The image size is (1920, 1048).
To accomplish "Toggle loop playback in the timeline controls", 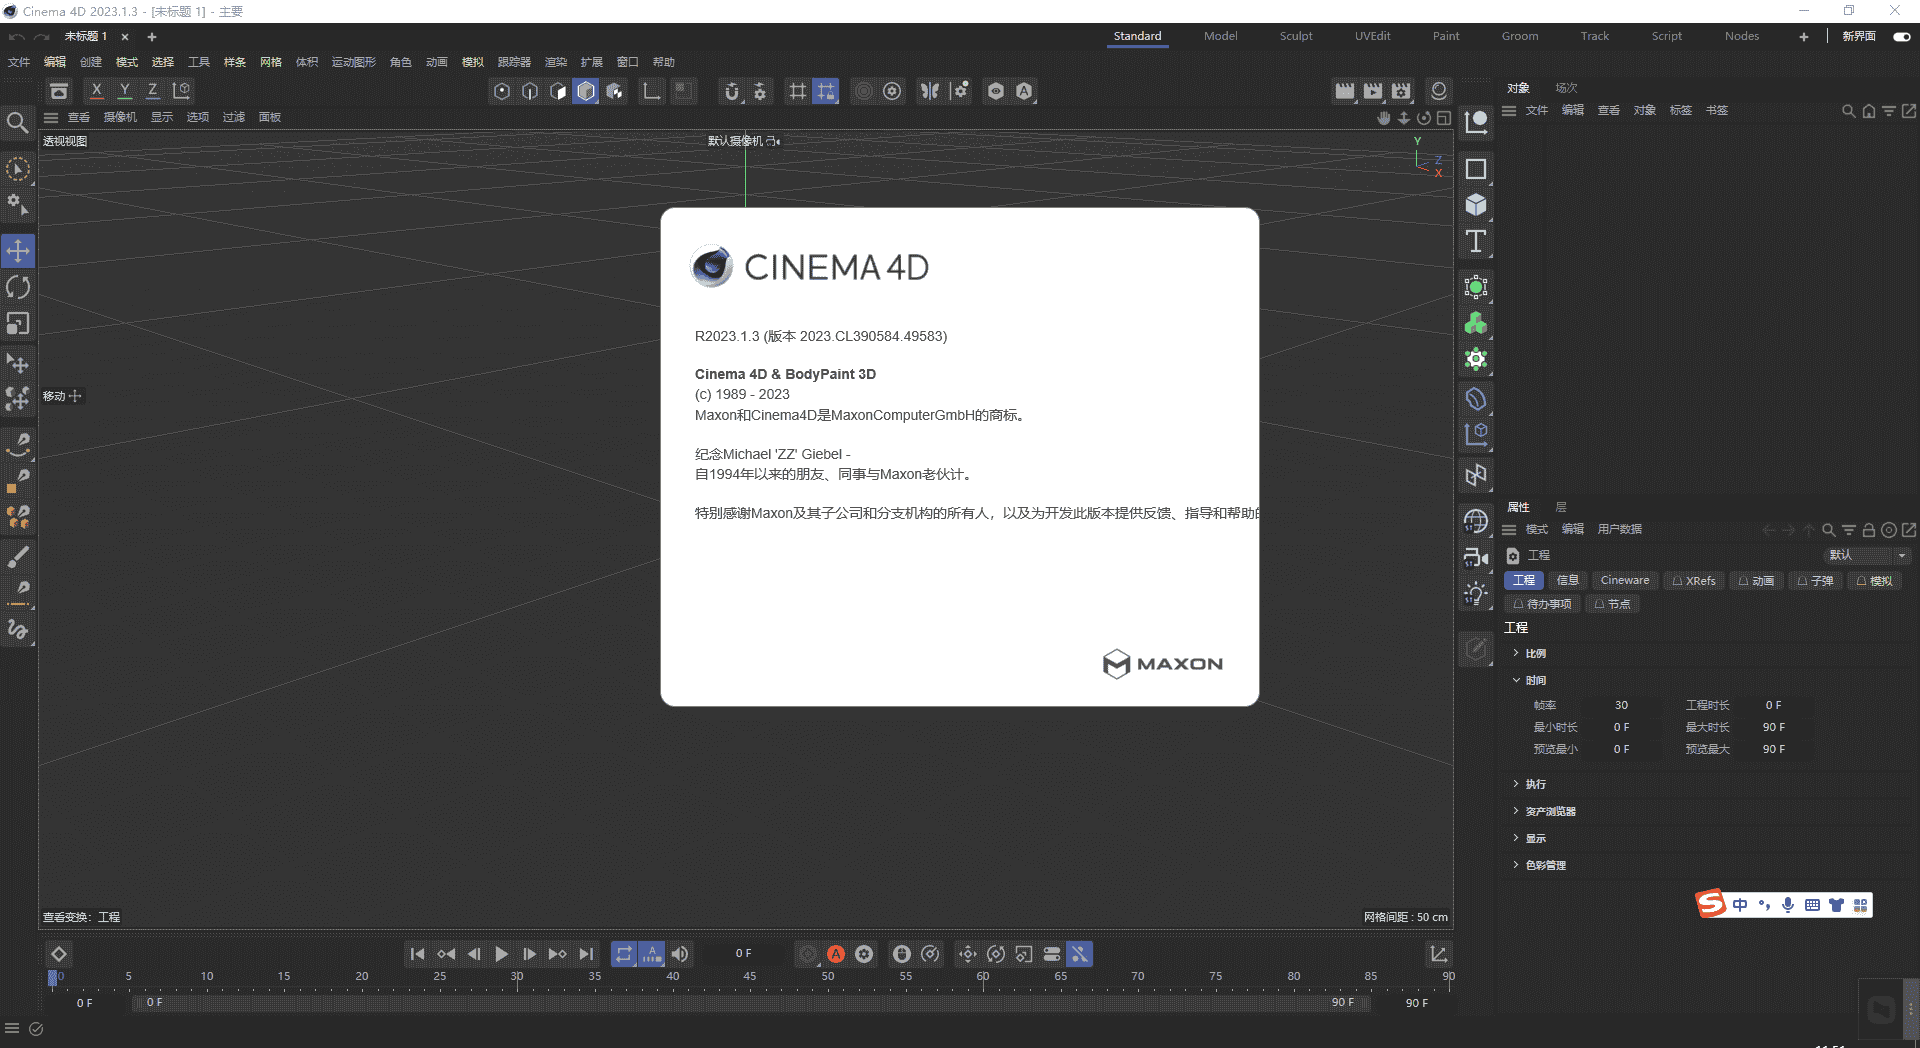I will click(x=623, y=954).
